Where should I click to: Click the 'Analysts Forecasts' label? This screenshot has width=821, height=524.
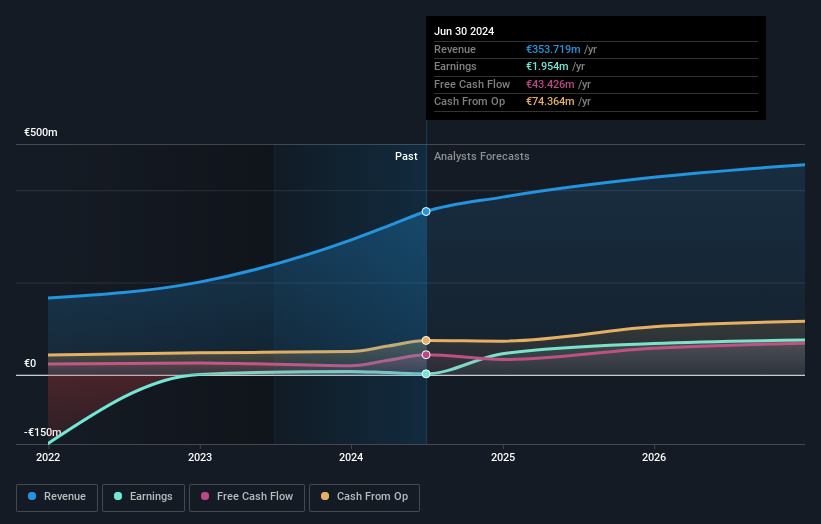point(482,156)
